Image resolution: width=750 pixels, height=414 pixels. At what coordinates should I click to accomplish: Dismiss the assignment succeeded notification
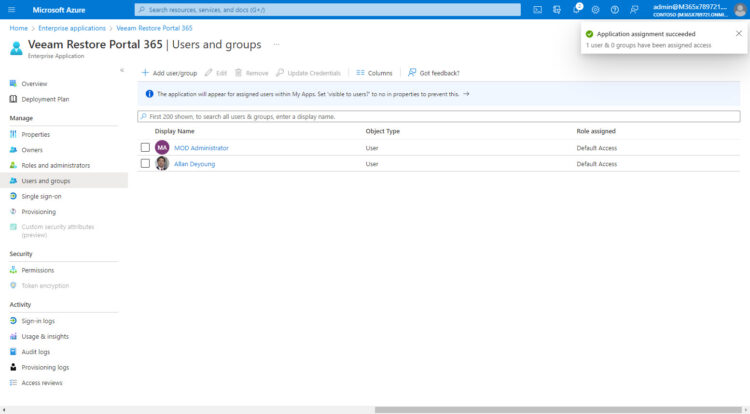coord(739,33)
